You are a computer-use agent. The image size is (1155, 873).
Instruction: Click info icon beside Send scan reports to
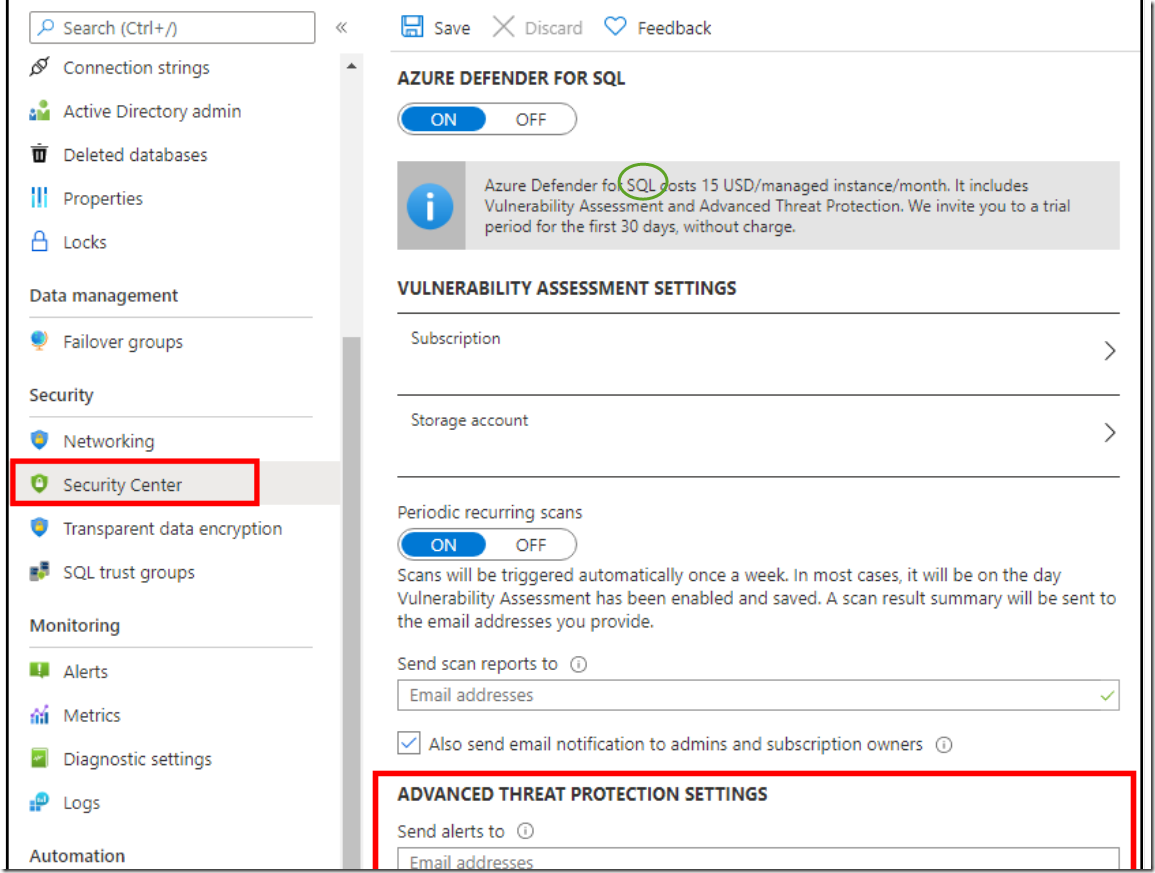point(578,664)
